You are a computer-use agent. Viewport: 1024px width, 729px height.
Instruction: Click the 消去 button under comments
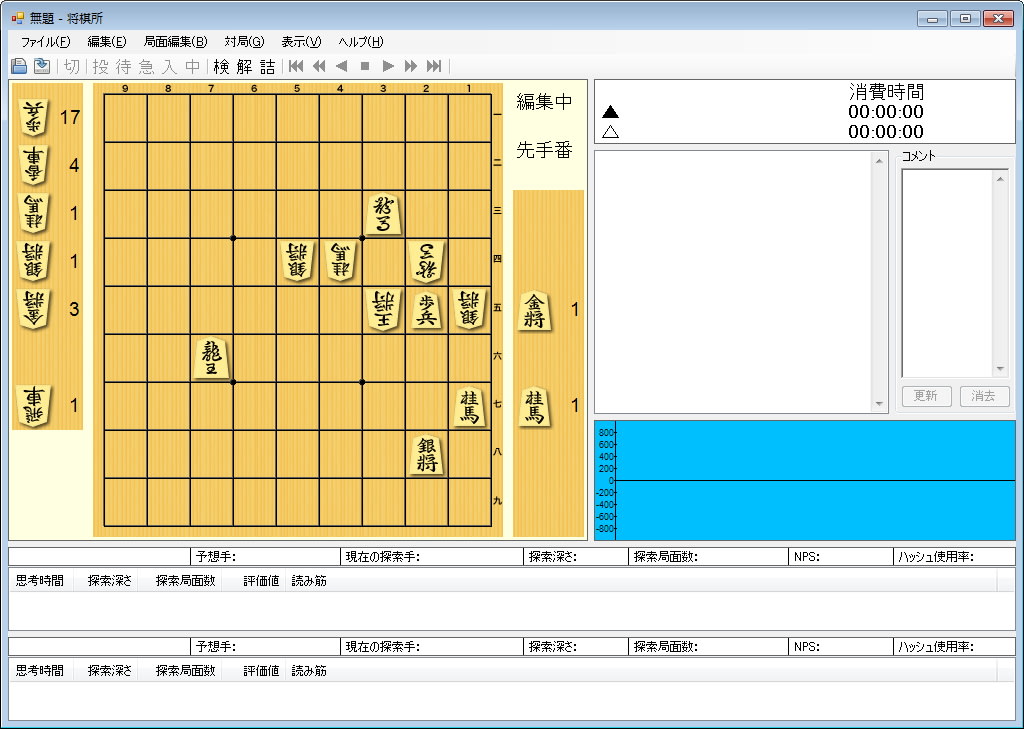click(984, 396)
